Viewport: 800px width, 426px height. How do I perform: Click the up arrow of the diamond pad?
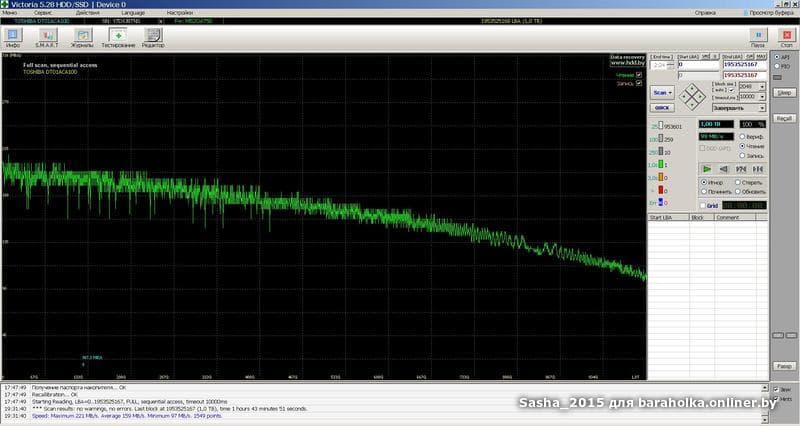692,88
